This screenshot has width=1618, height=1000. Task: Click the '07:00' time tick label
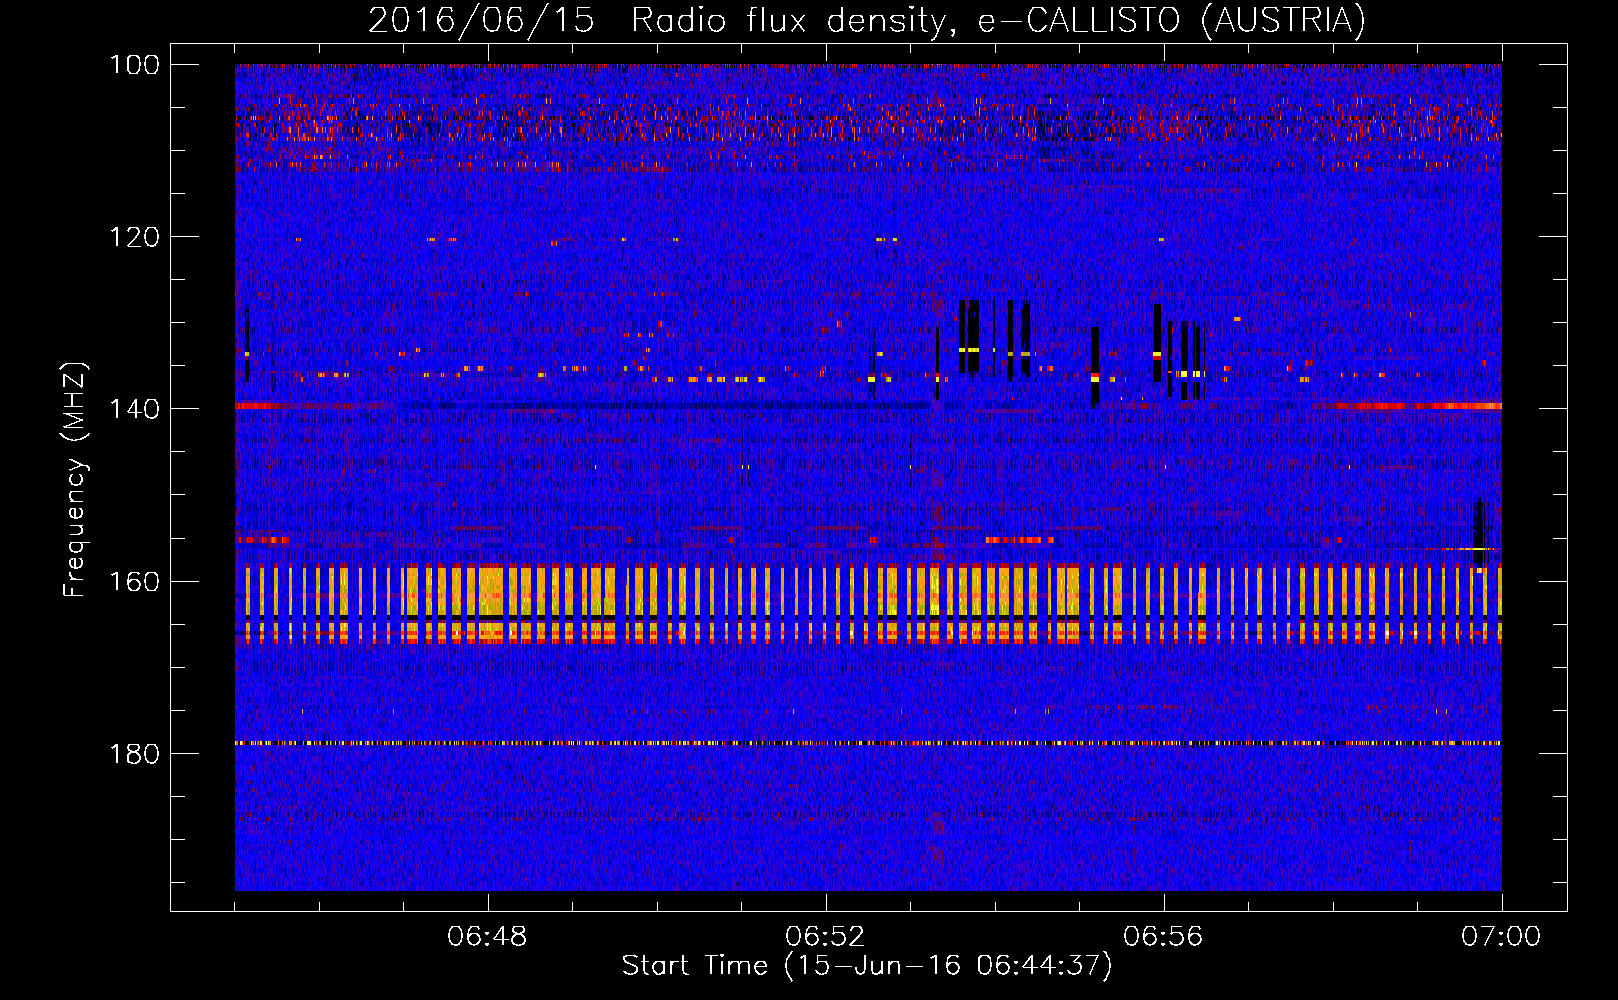click(x=1501, y=936)
